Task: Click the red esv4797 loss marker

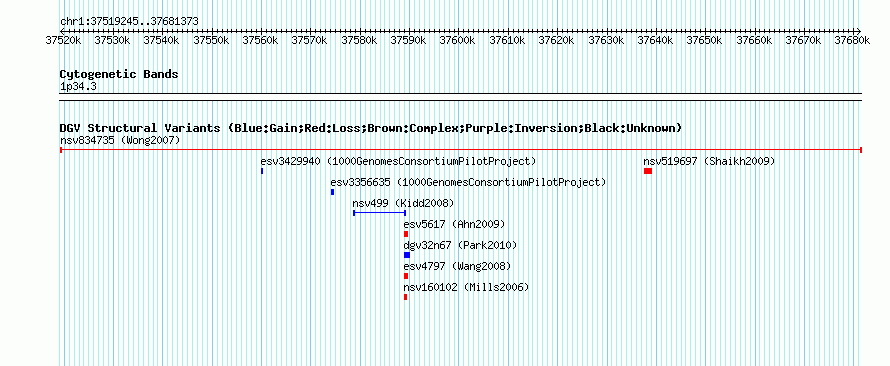Action: coord(406,276)
